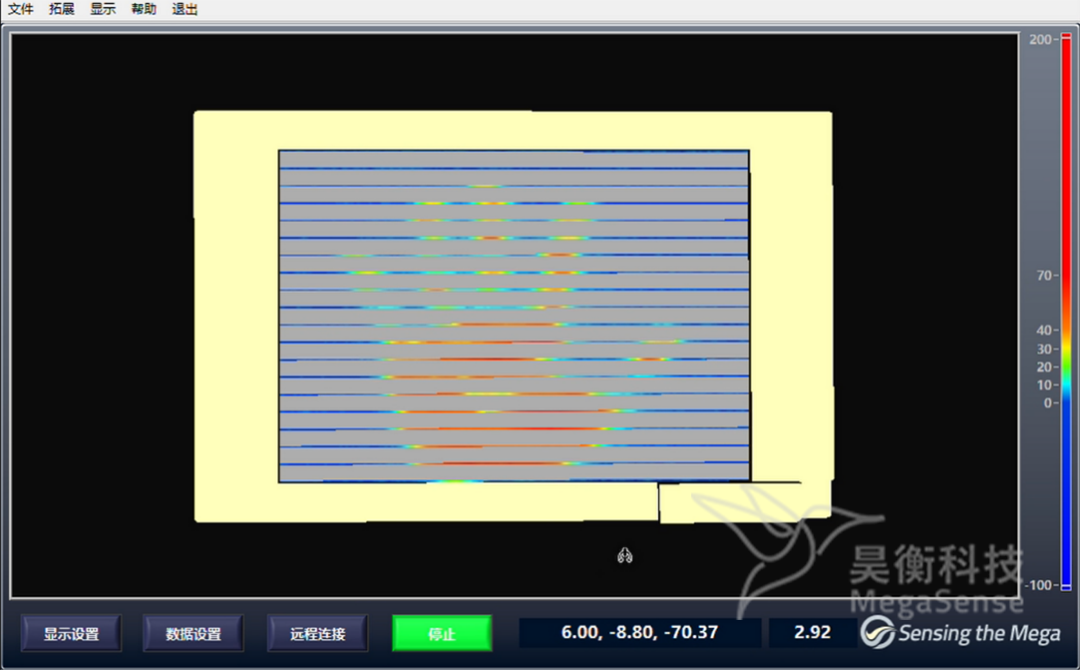1080x670 pixels.
Task: Open the 拓展 menu
Action: [x=60, y=9]
